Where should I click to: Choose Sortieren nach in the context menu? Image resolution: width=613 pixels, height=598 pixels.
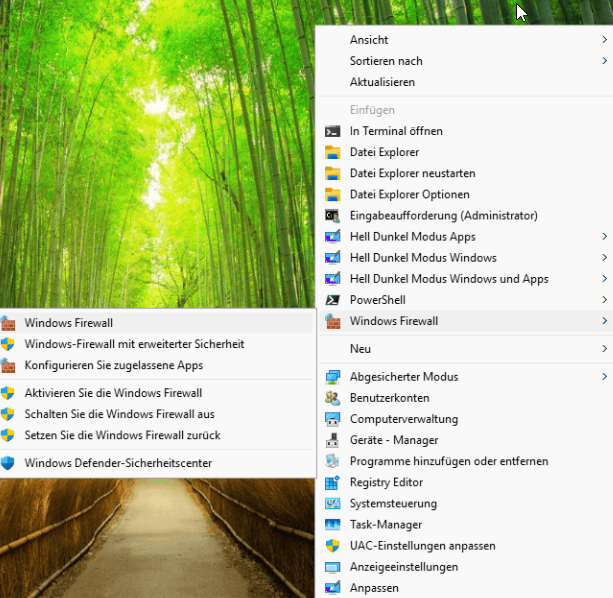[x=466, y=61]
